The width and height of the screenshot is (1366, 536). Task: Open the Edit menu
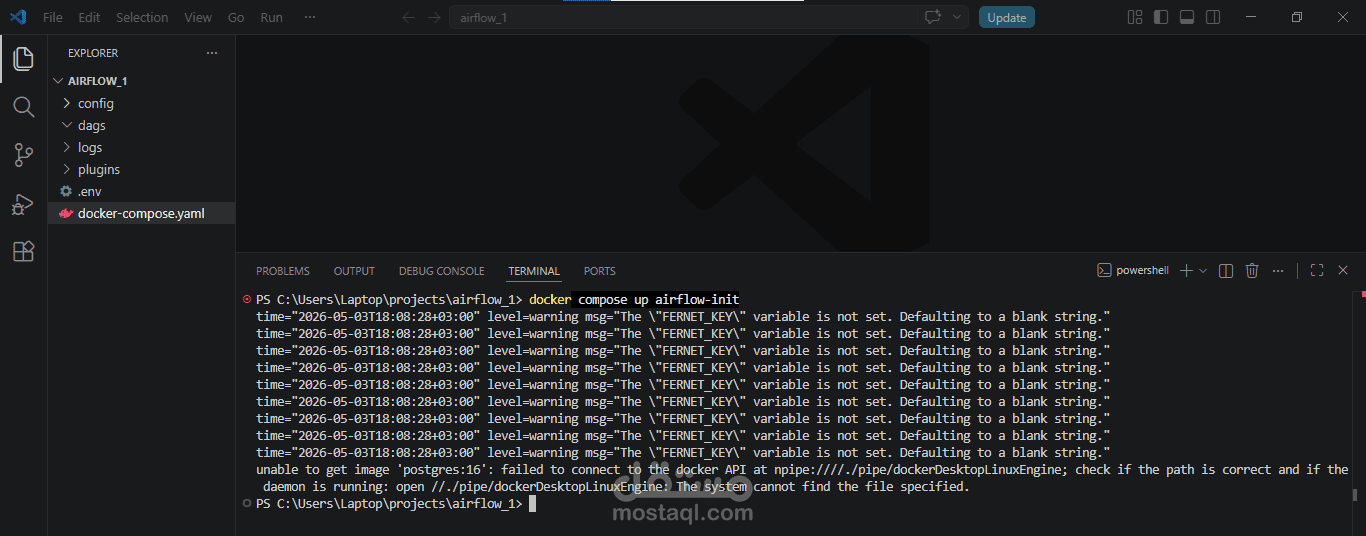(x=89, y=17)
